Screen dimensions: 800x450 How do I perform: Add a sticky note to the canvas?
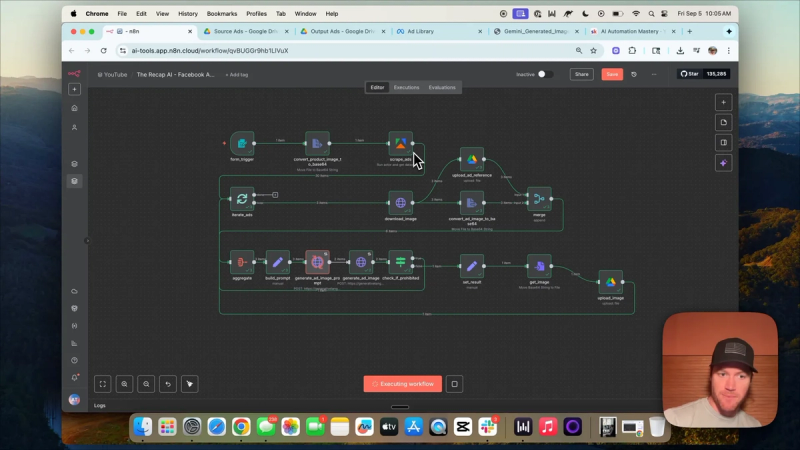[723, 122]
